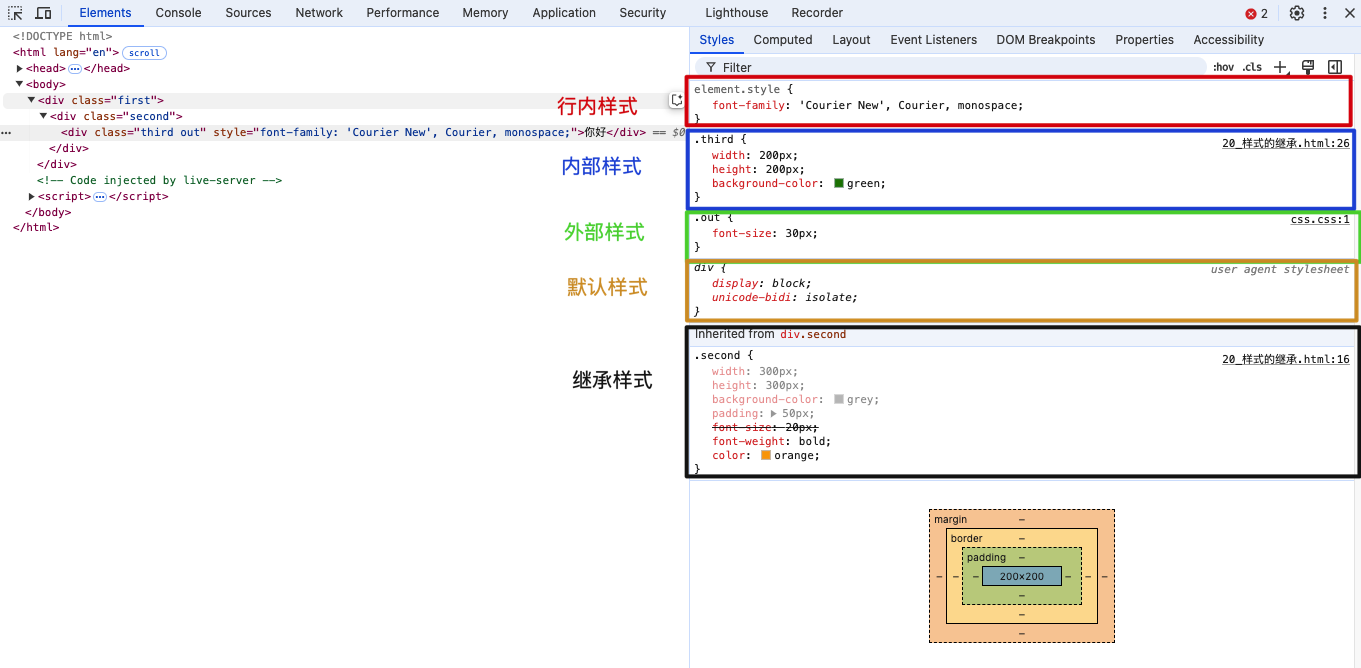Open source link 20_样式的继承.html:26

click(1285, 143)
